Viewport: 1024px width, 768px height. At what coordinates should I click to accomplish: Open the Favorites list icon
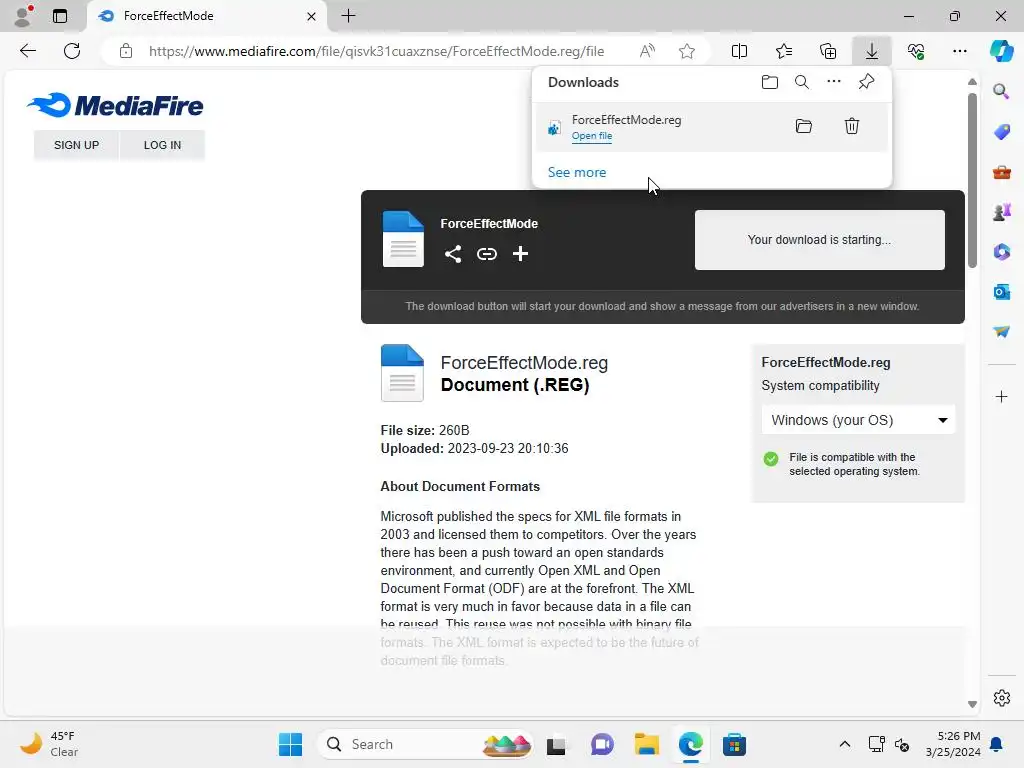pos(784,51)
